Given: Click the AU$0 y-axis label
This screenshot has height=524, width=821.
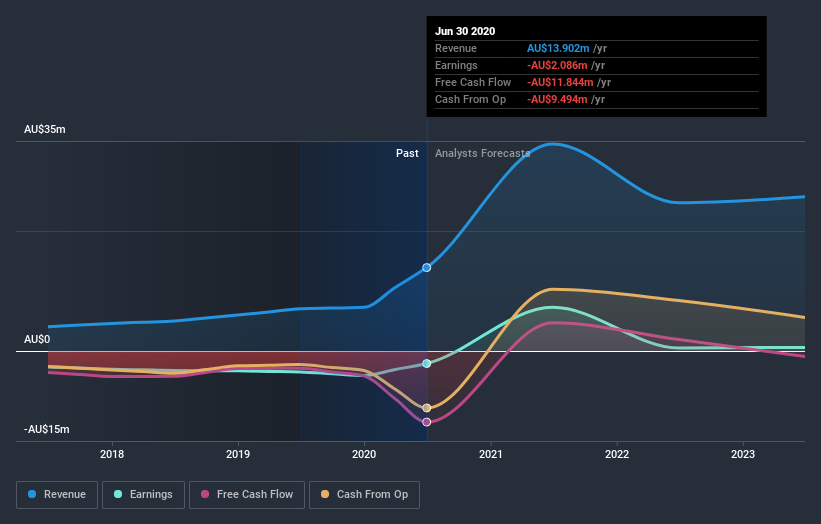Looking at the screenshot, I should [x=37, y=339].
